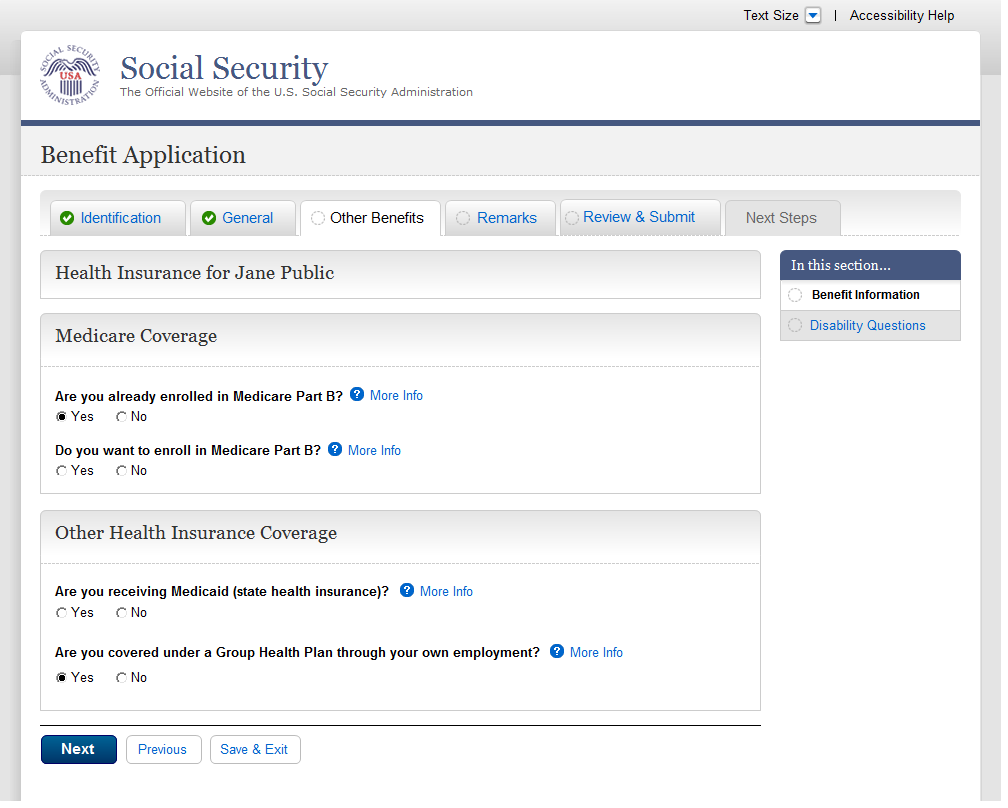
Task: Click green checkmark on General tab
Action: tap(209, 218)
